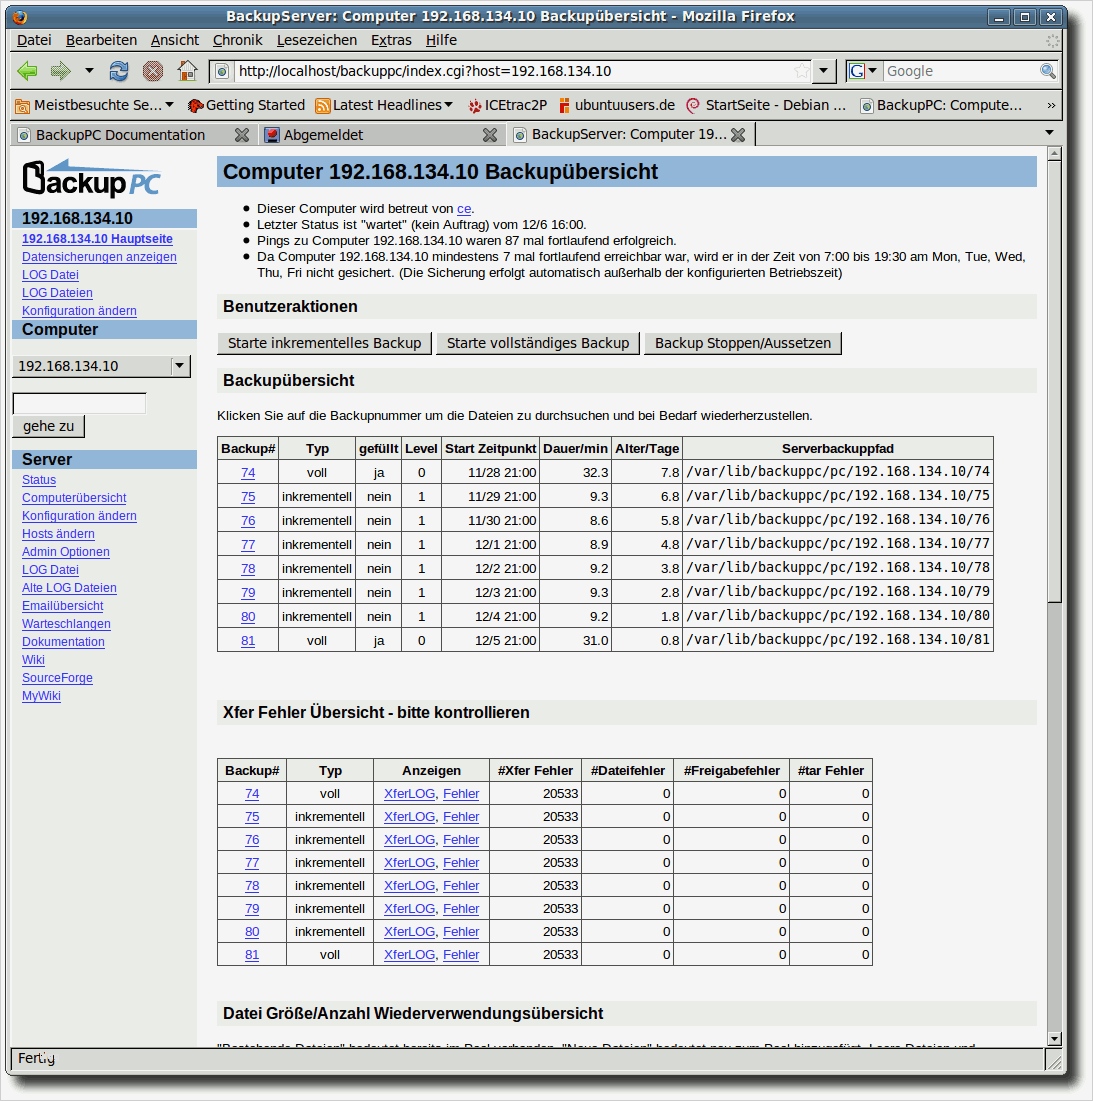Switch to BackupPC Documentation tab
Image resolution: width=1093 pixels, height=1101 pixels.
119,135
